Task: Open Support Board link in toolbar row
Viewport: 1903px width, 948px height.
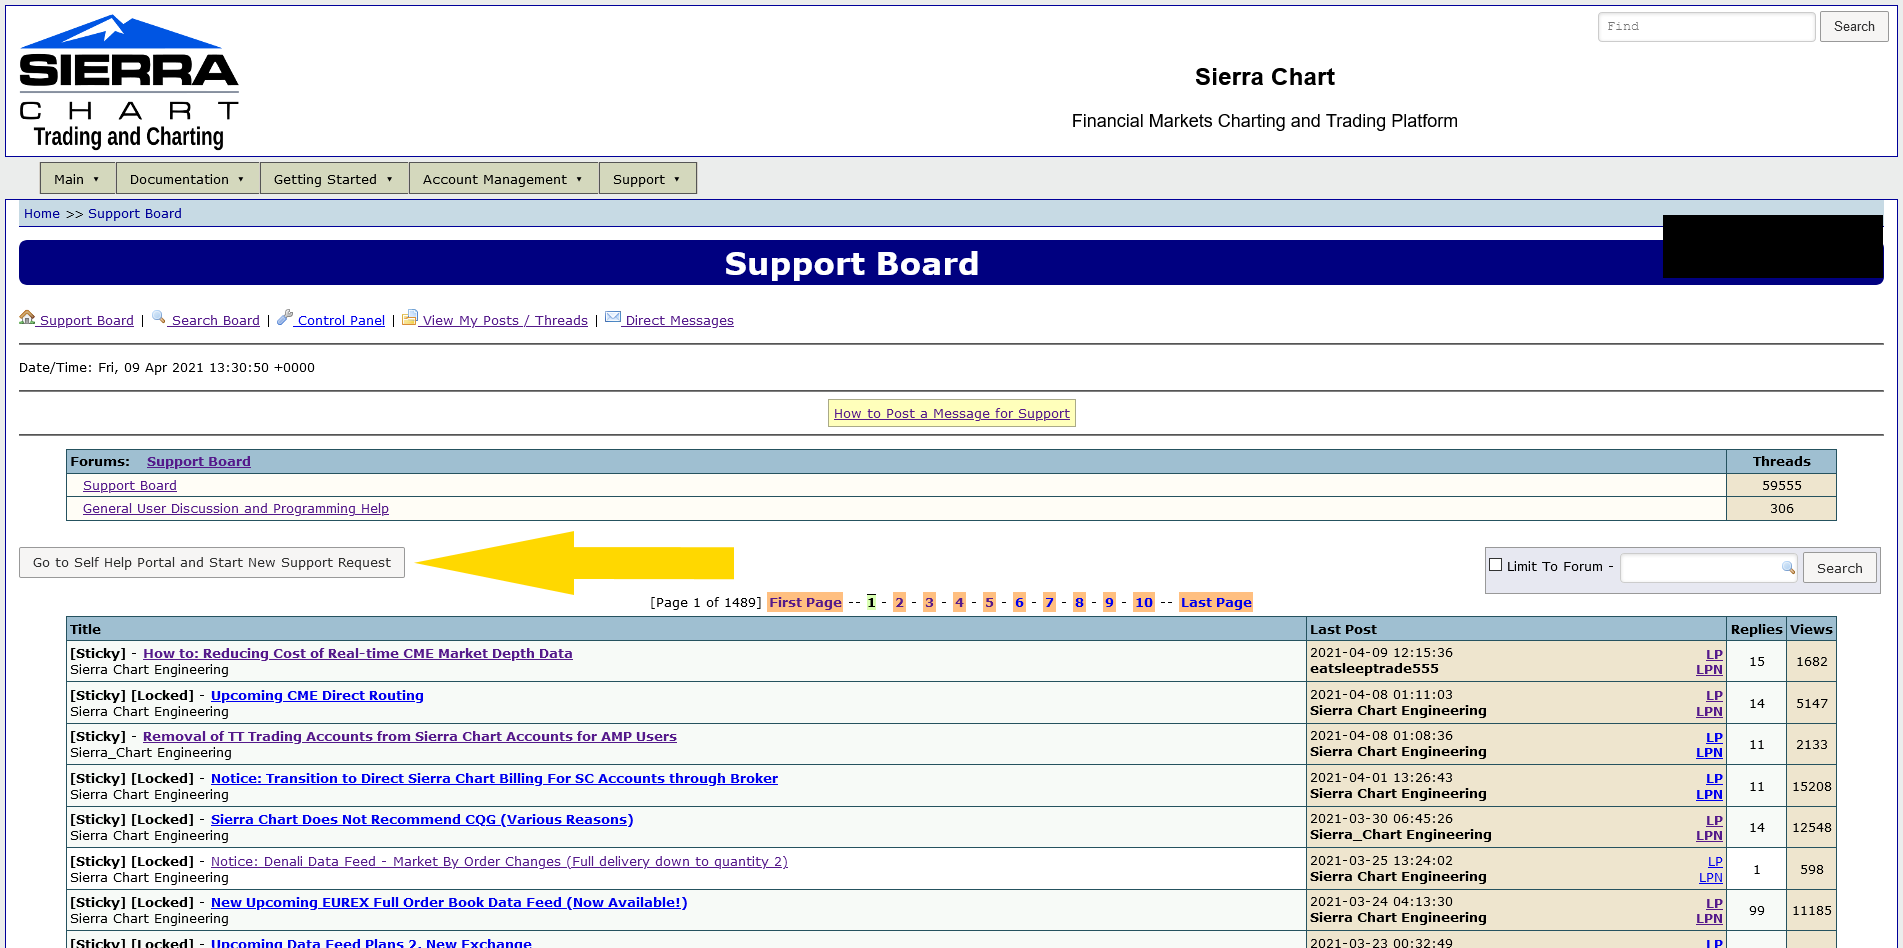Action: point(86,321)
